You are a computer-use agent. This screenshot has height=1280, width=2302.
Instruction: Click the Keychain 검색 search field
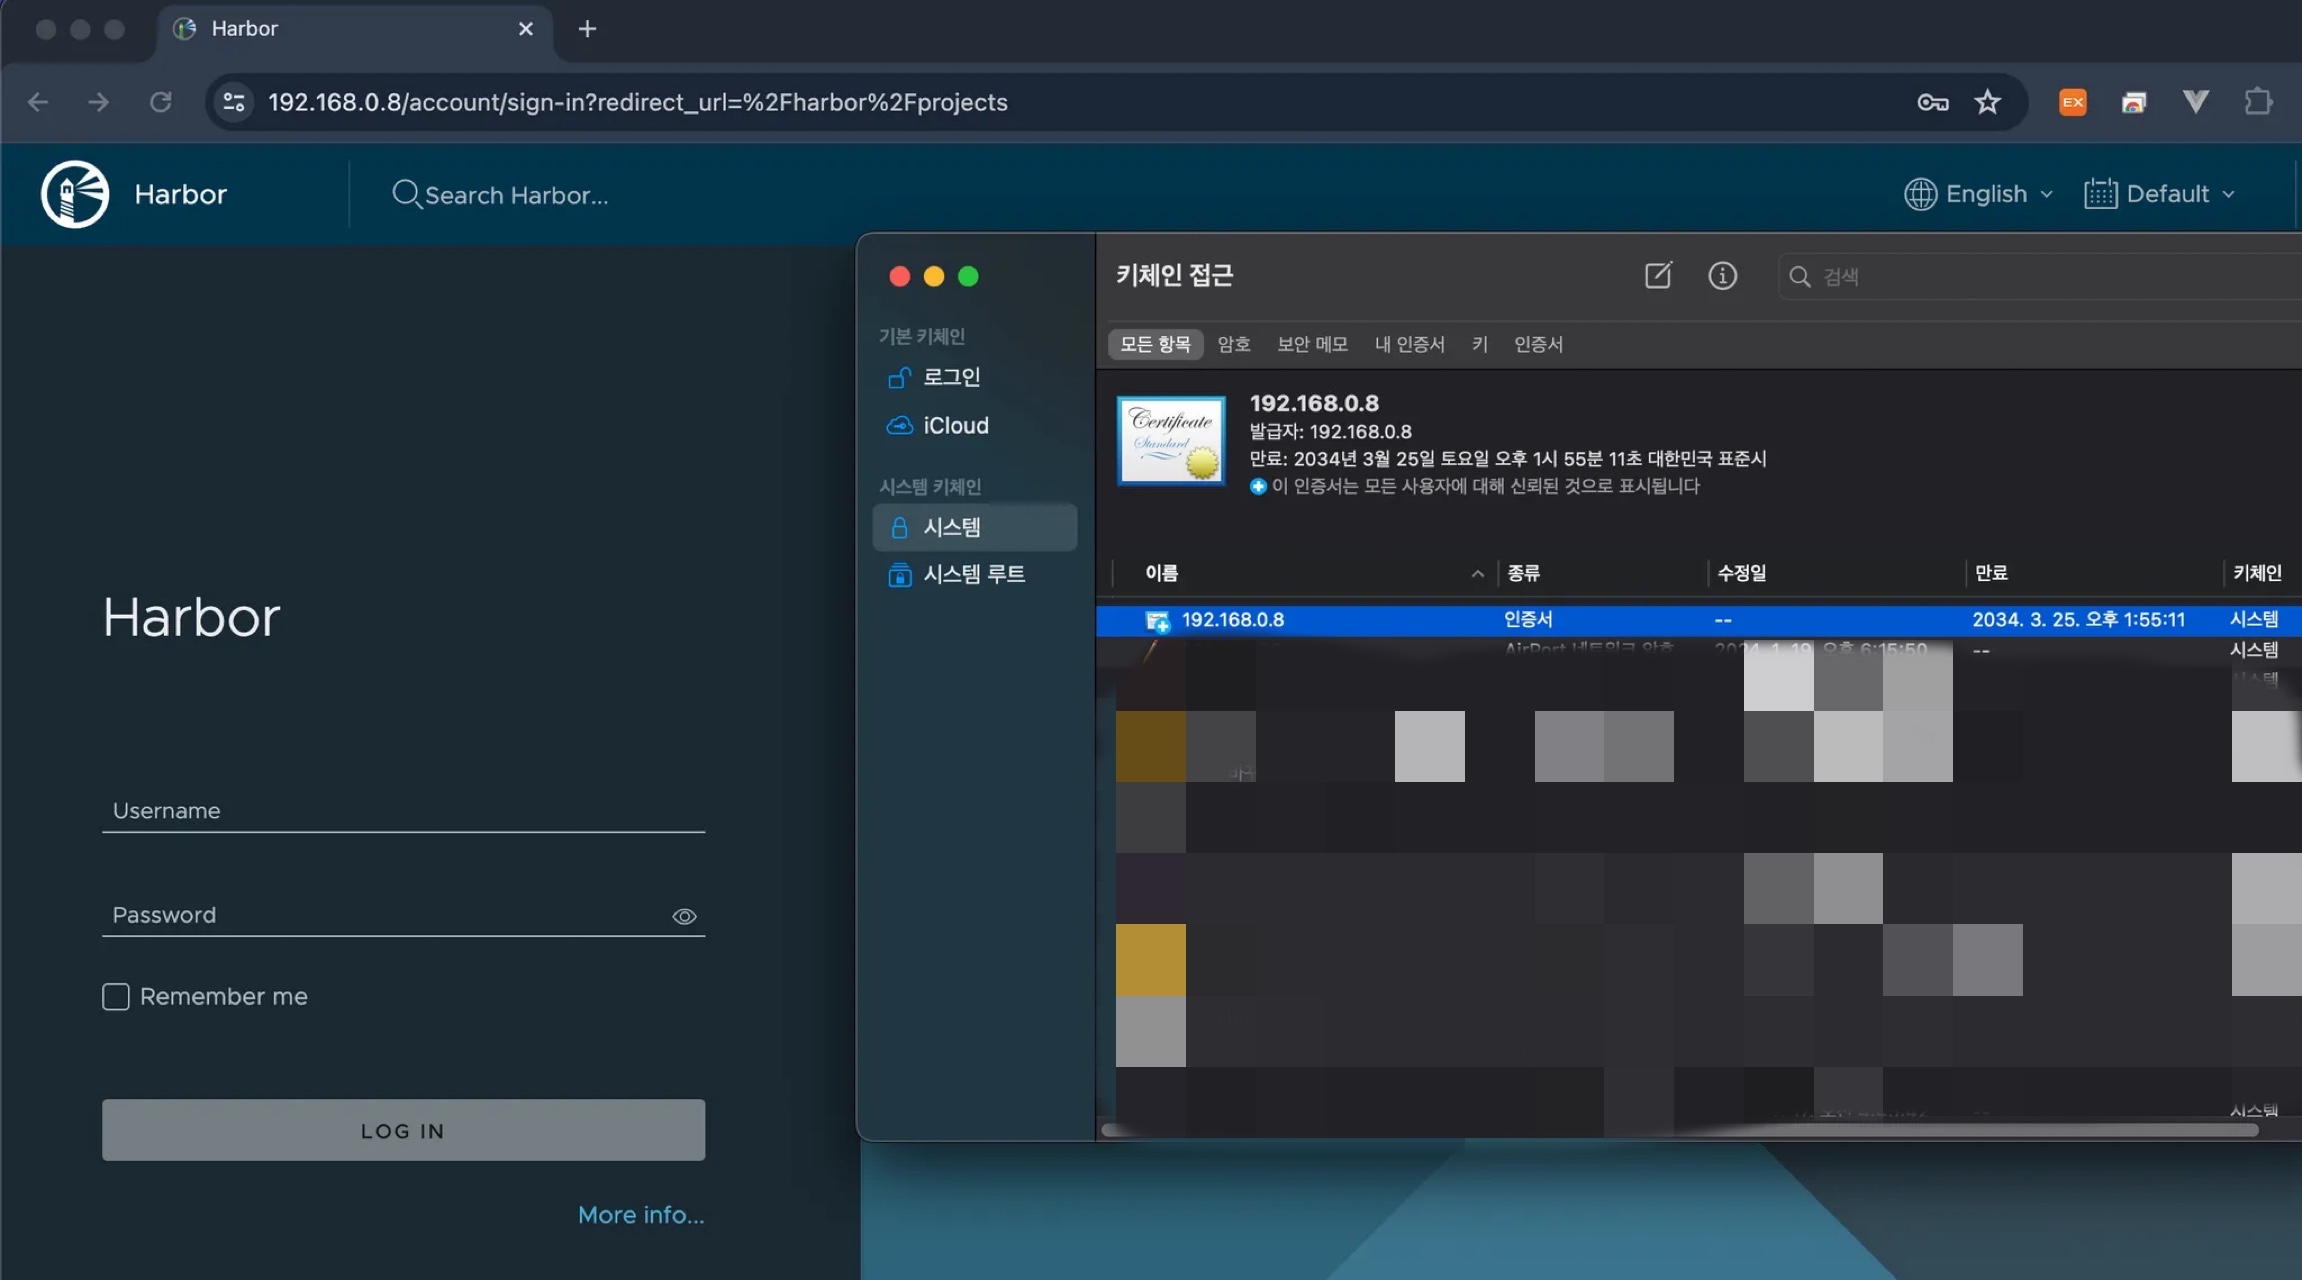click(x=2040, y=276)
